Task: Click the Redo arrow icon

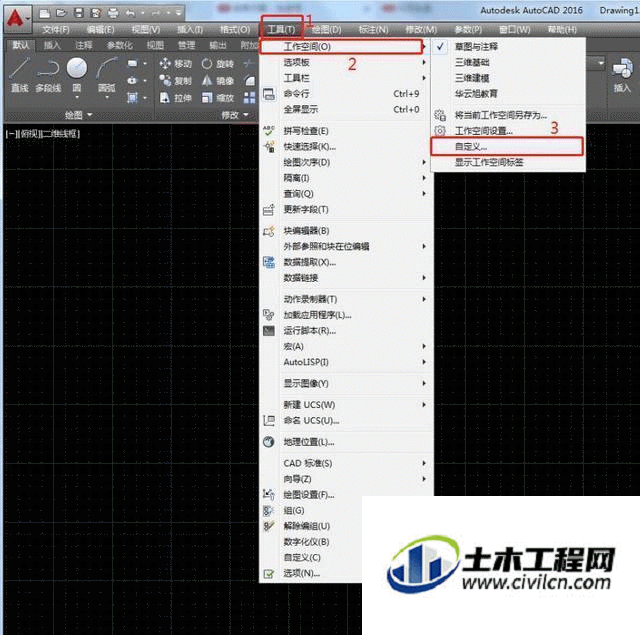Action: coord(156,13)
